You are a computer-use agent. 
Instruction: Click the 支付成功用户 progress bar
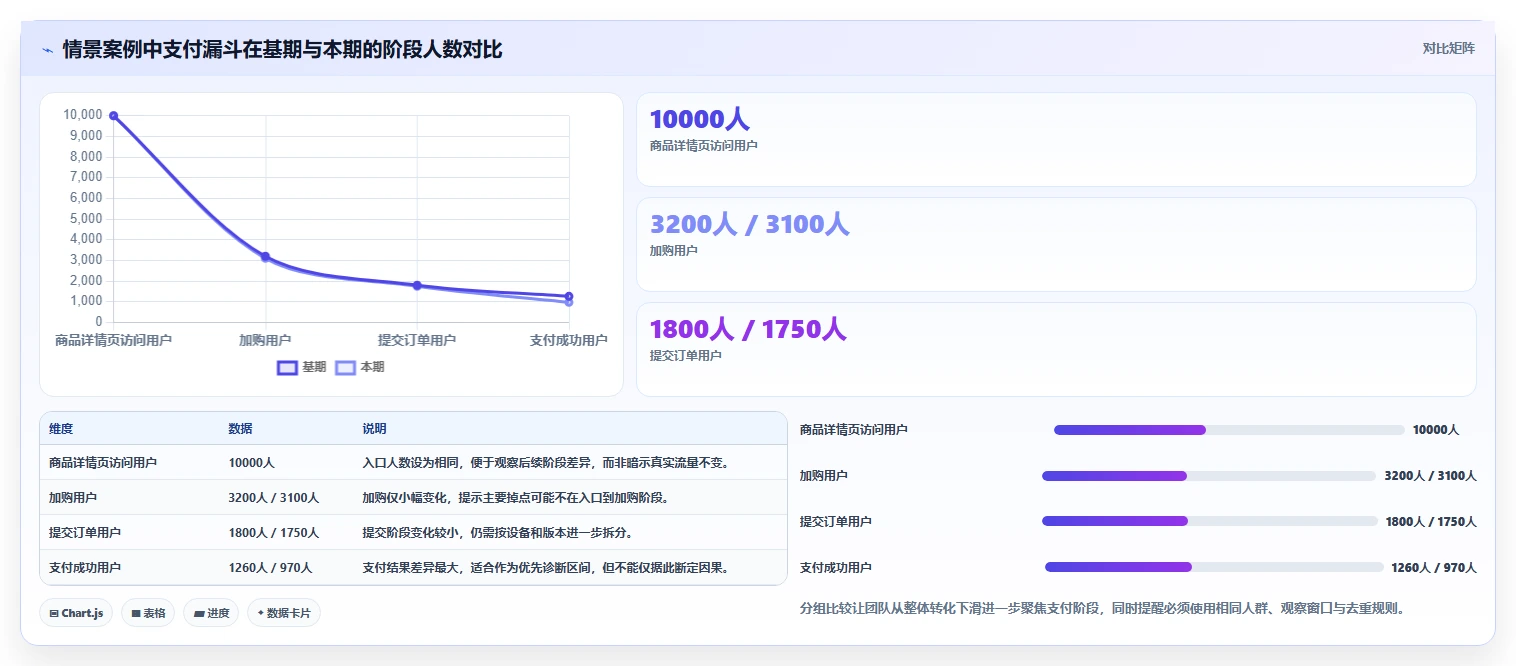click(x=1214, y=567)
